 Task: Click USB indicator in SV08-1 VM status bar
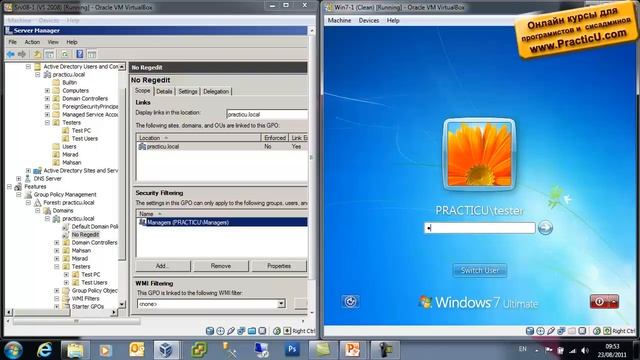231,331
